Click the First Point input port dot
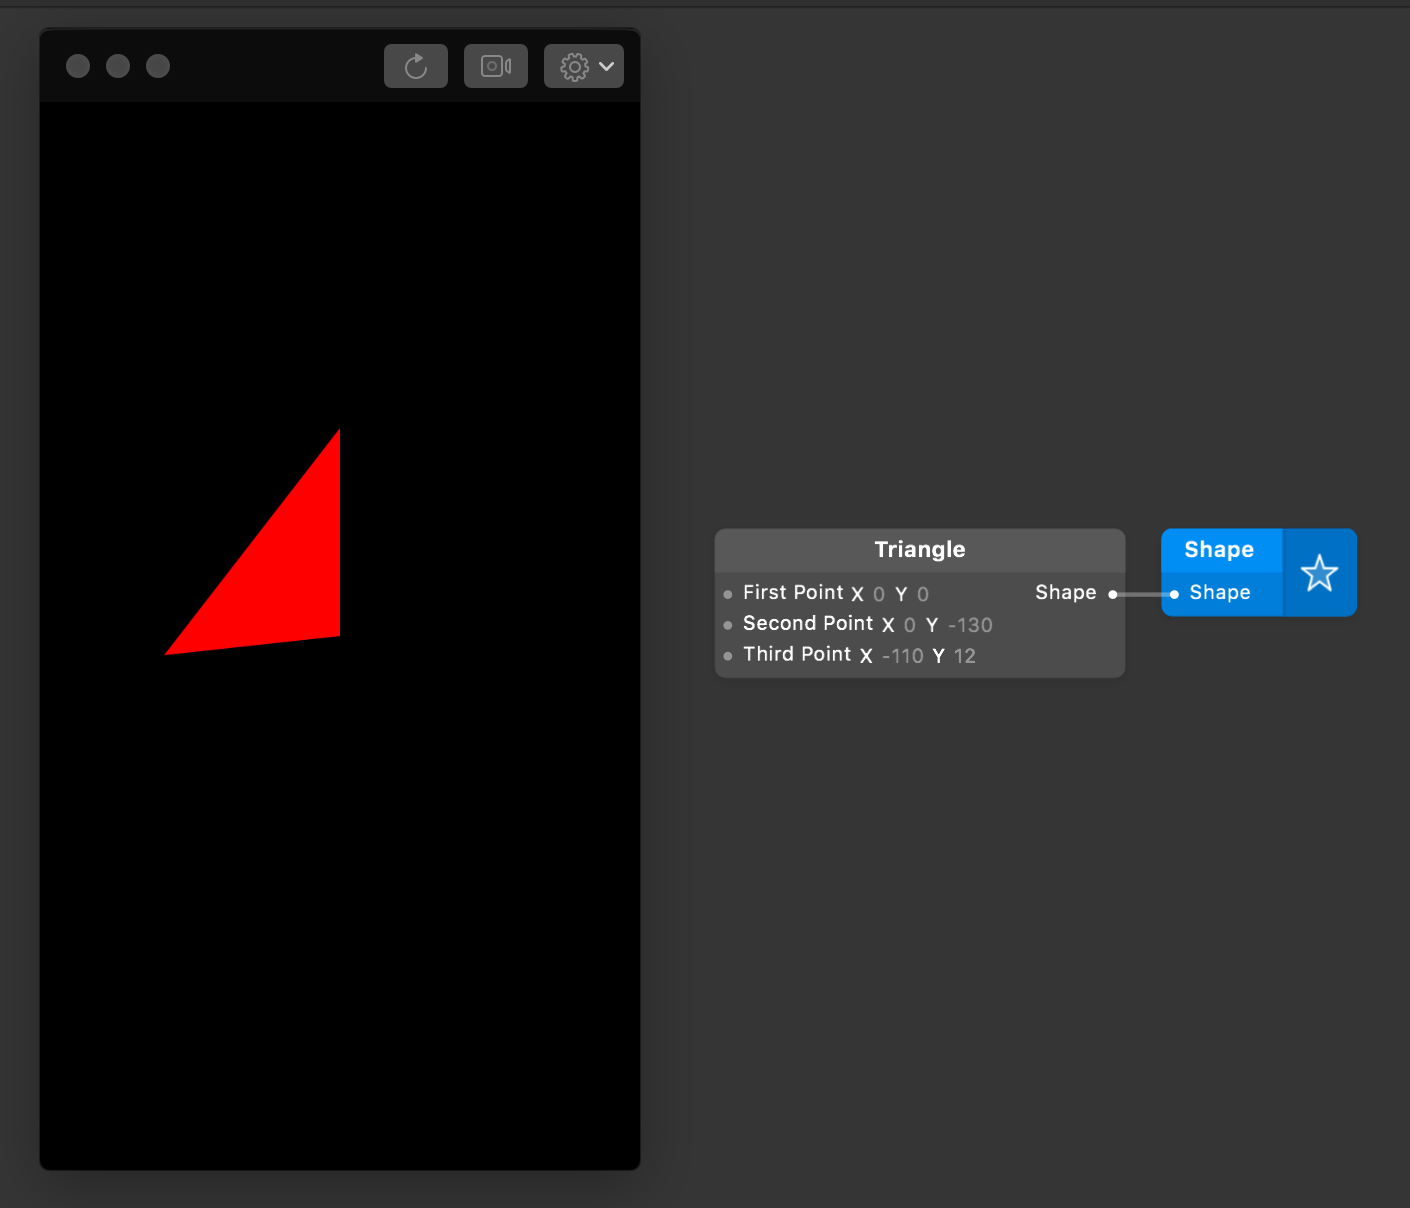This screenshot has height=1208, width=1410. 728,594
